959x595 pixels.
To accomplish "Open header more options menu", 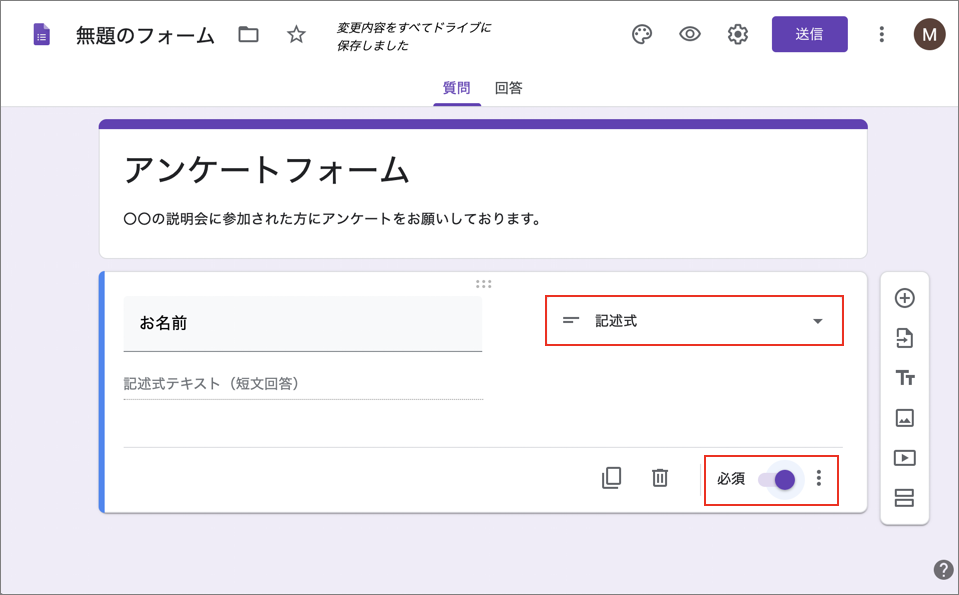I will click(881, 34).
